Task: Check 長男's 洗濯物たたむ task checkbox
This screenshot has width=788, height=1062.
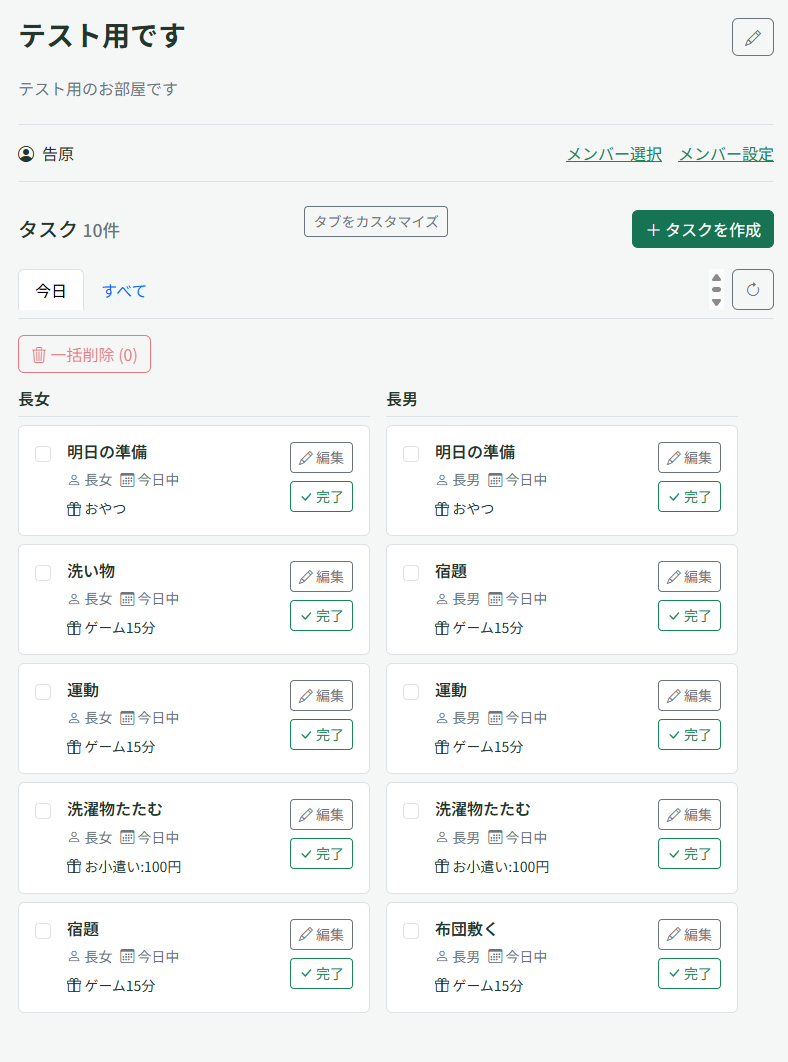Action: click(411, 811)
